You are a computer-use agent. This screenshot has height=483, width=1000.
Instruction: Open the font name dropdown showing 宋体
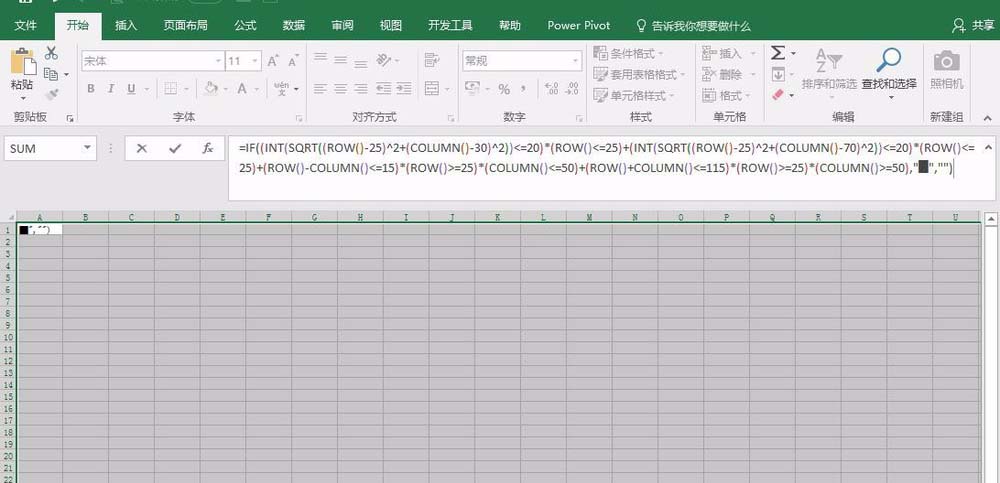(217, 61)
